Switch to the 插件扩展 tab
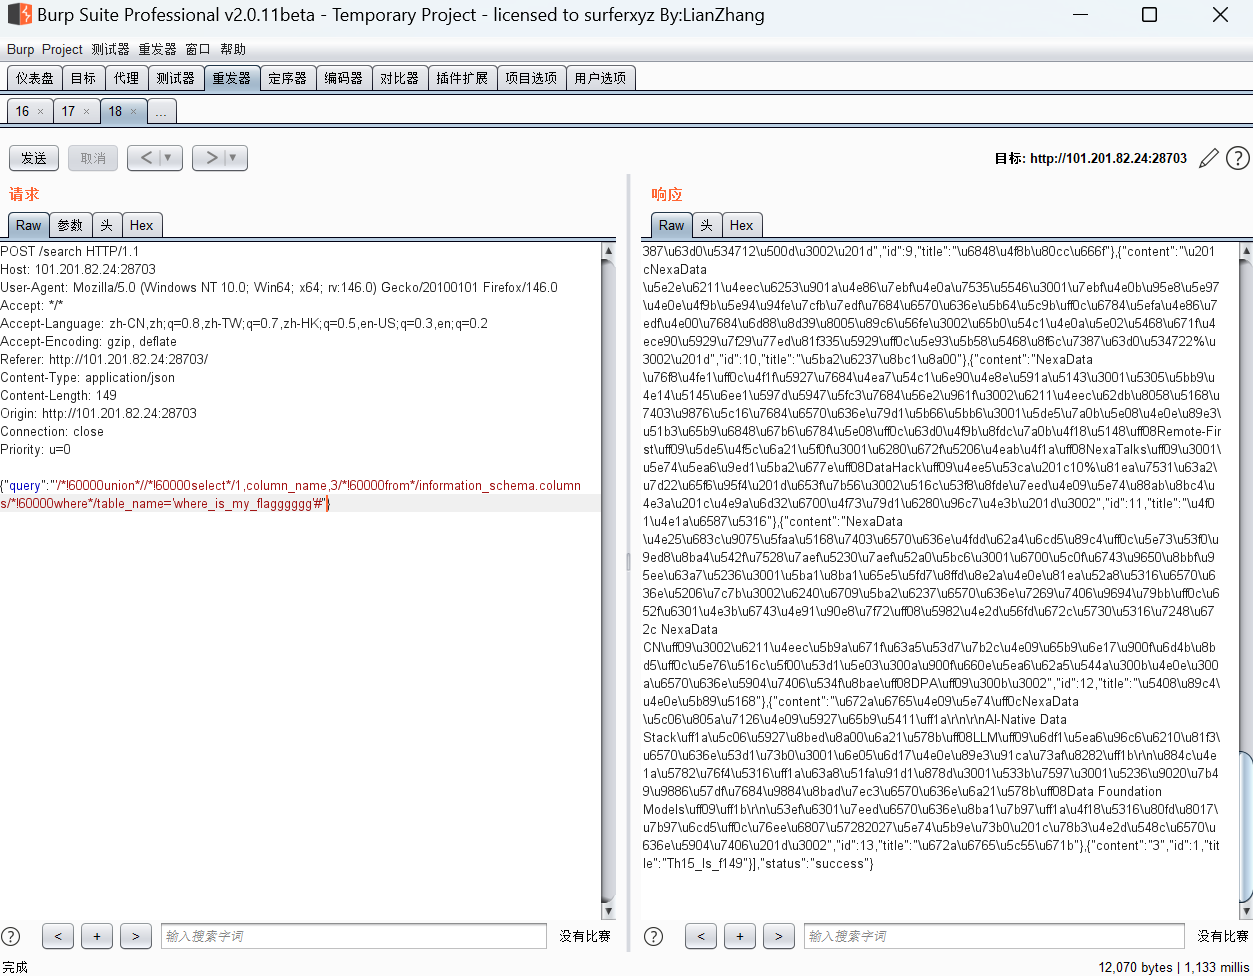The height and width of the screenshot is (976, 1253). pos(462,78)
